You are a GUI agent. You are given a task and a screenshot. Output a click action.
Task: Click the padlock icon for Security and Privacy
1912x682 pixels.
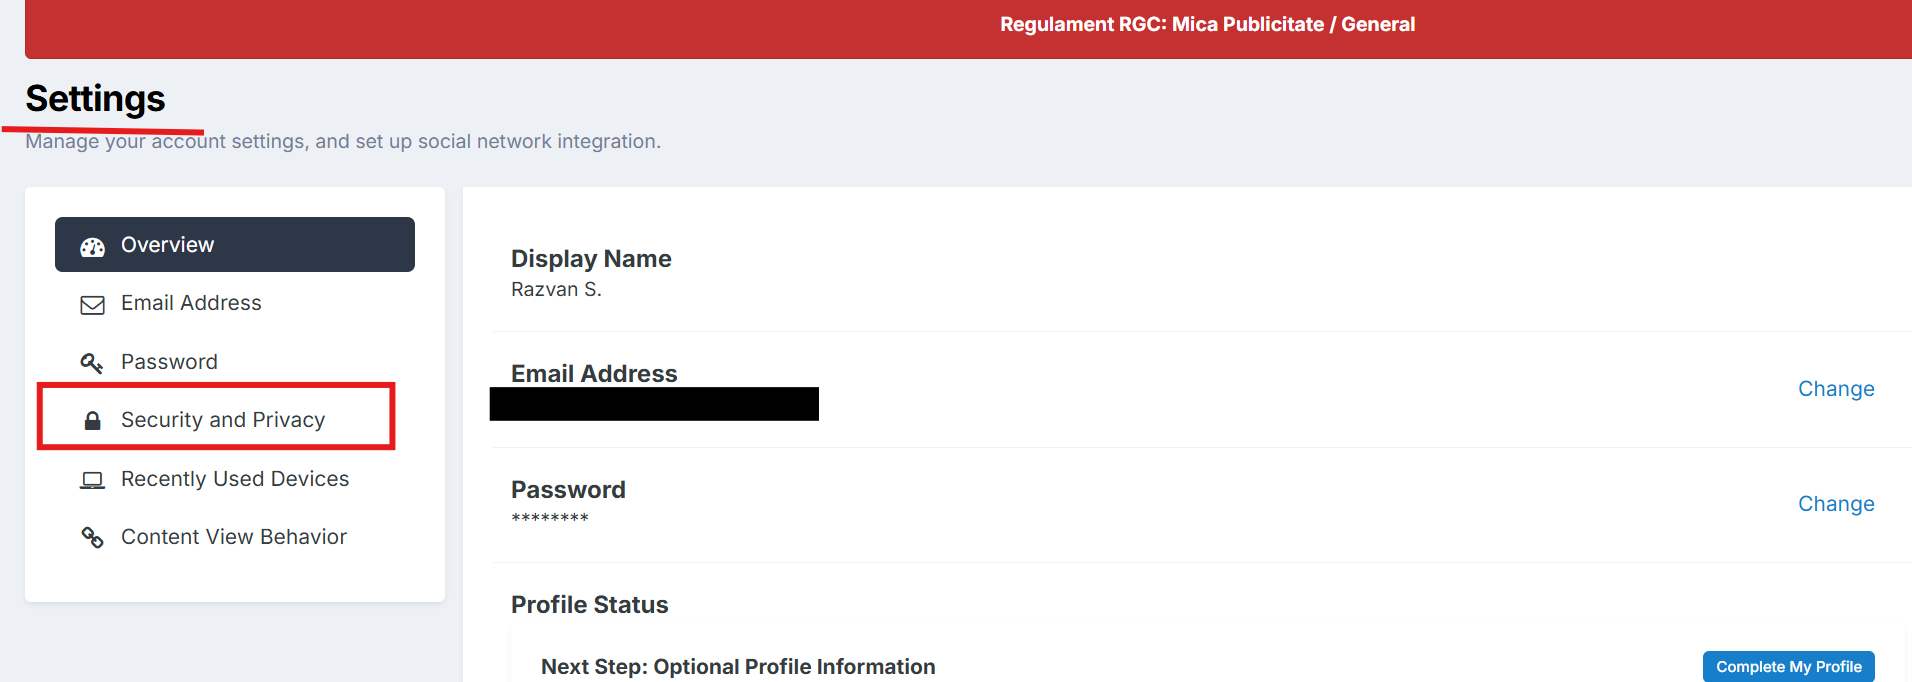coord(92,420)
